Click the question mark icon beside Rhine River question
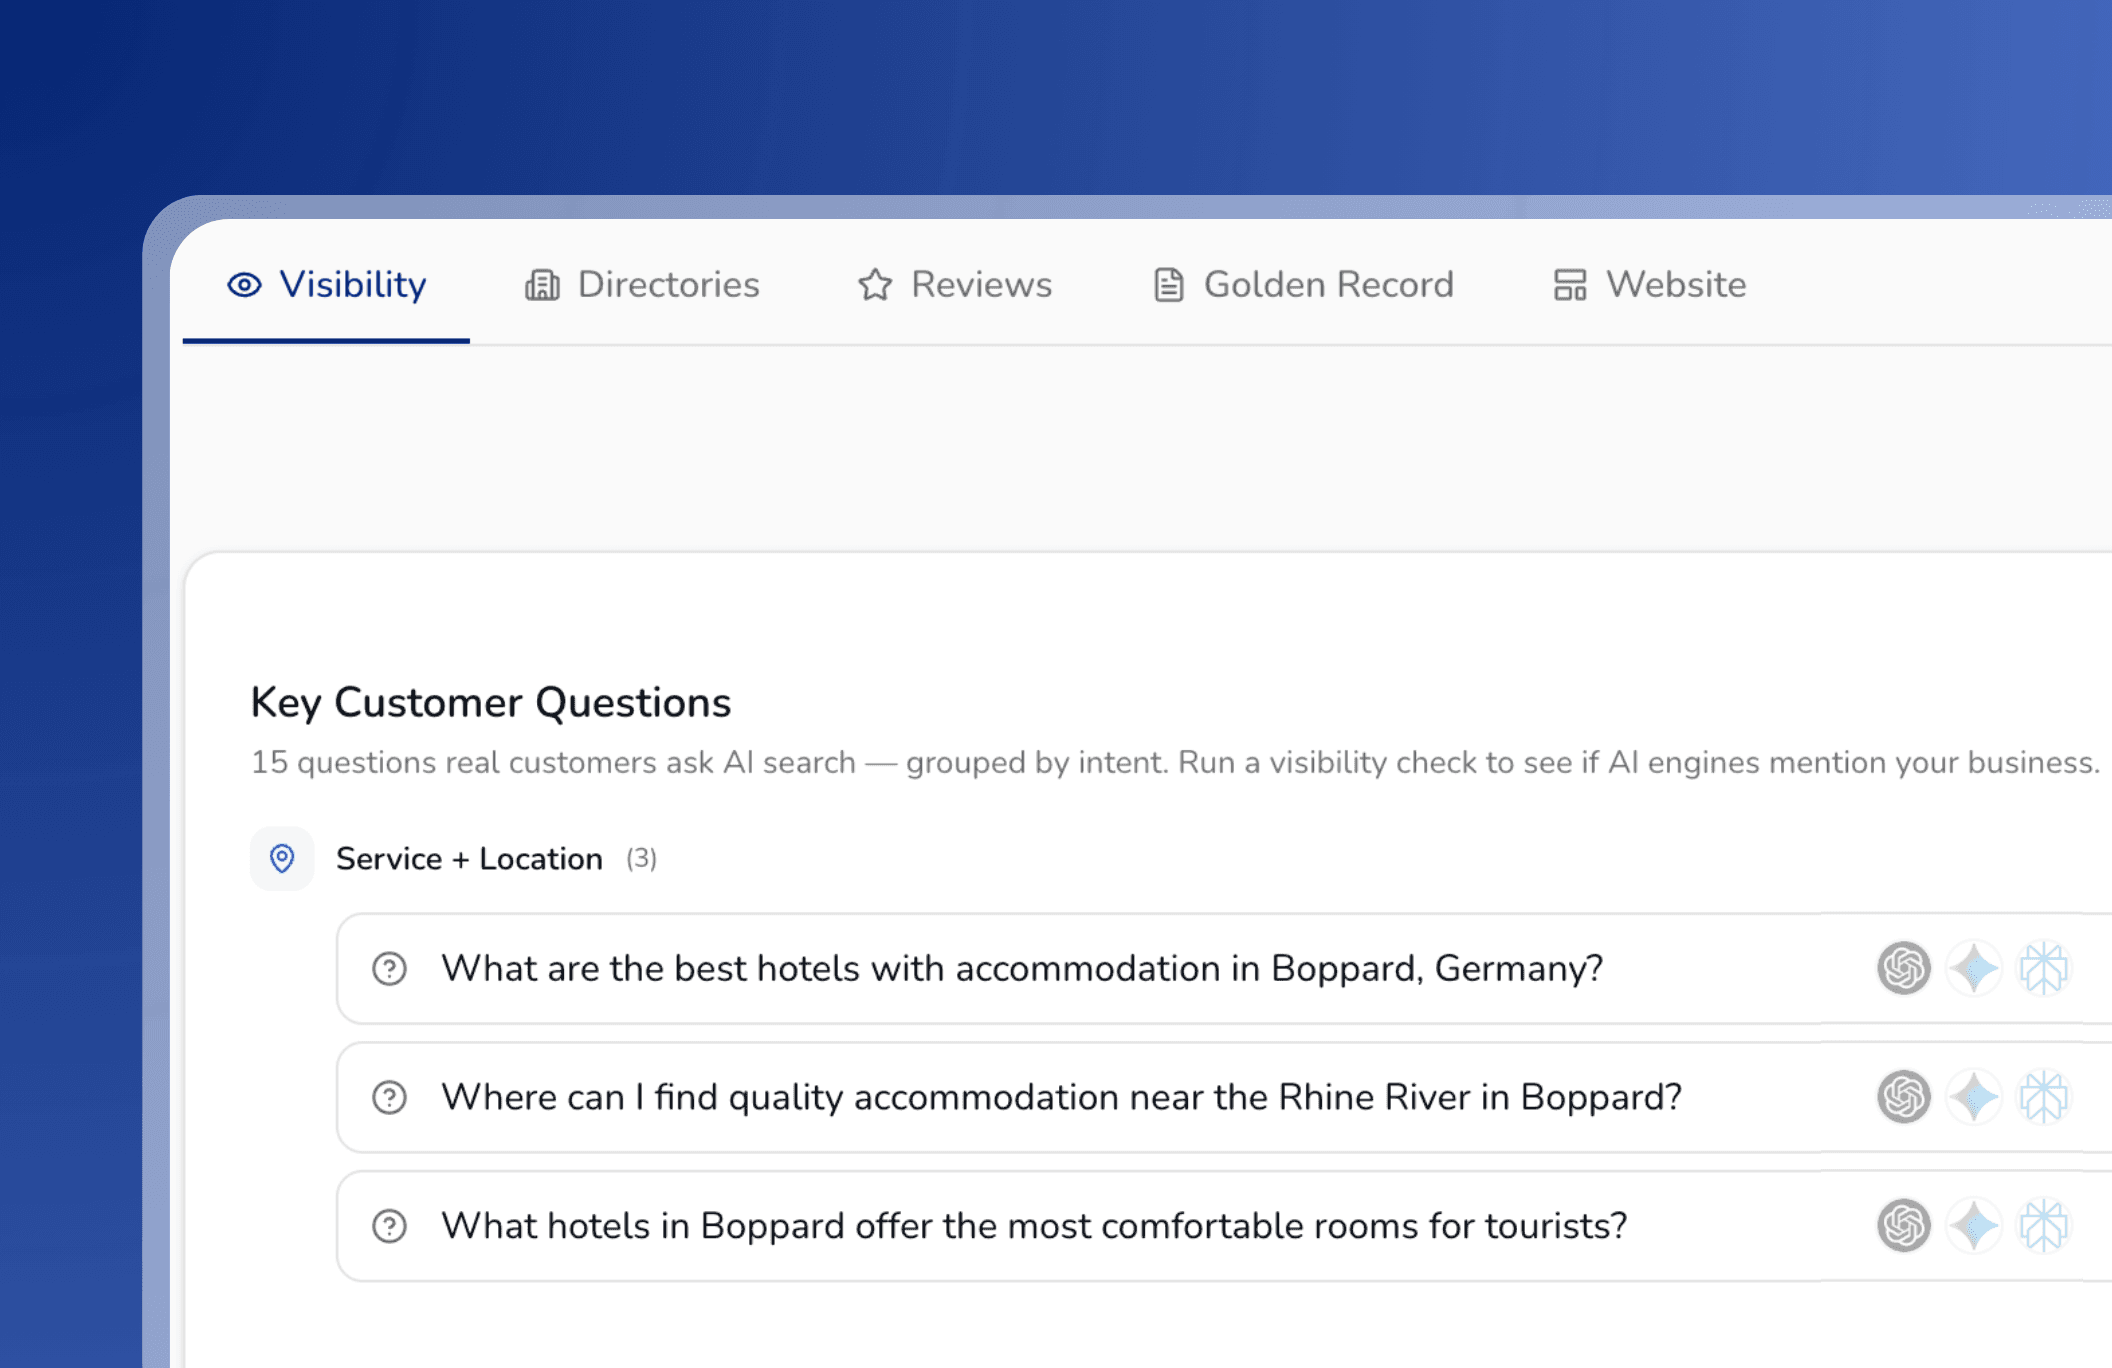This screenshot has height=1368, width=2112. [x=389, y=1097]
